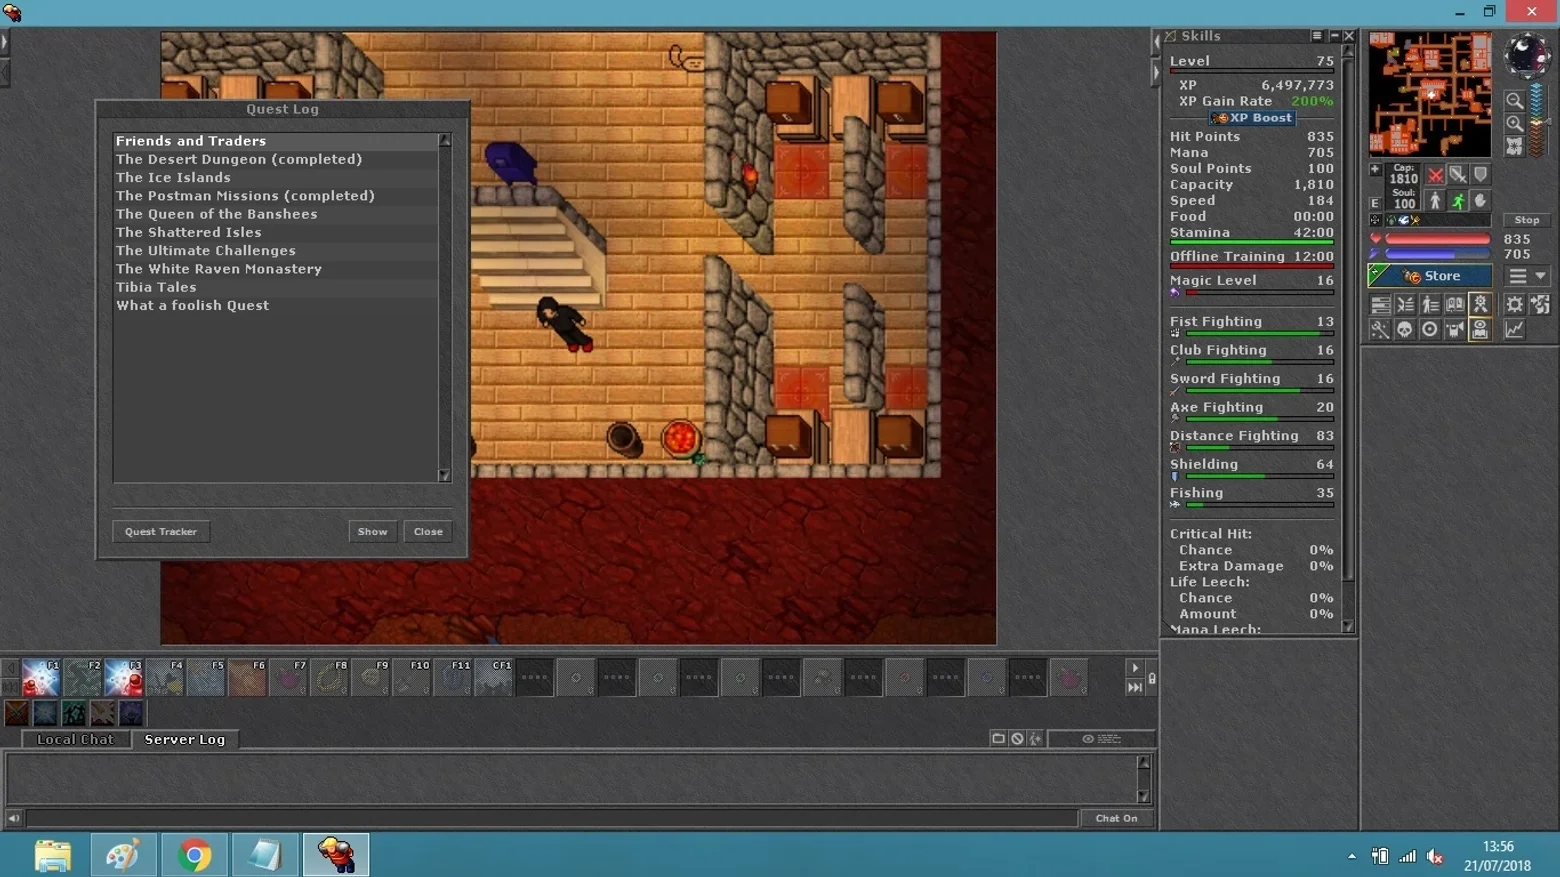Open the Skills panel options menu
The height and width of the screenshot is (877, 1560).
point(1317,36)
